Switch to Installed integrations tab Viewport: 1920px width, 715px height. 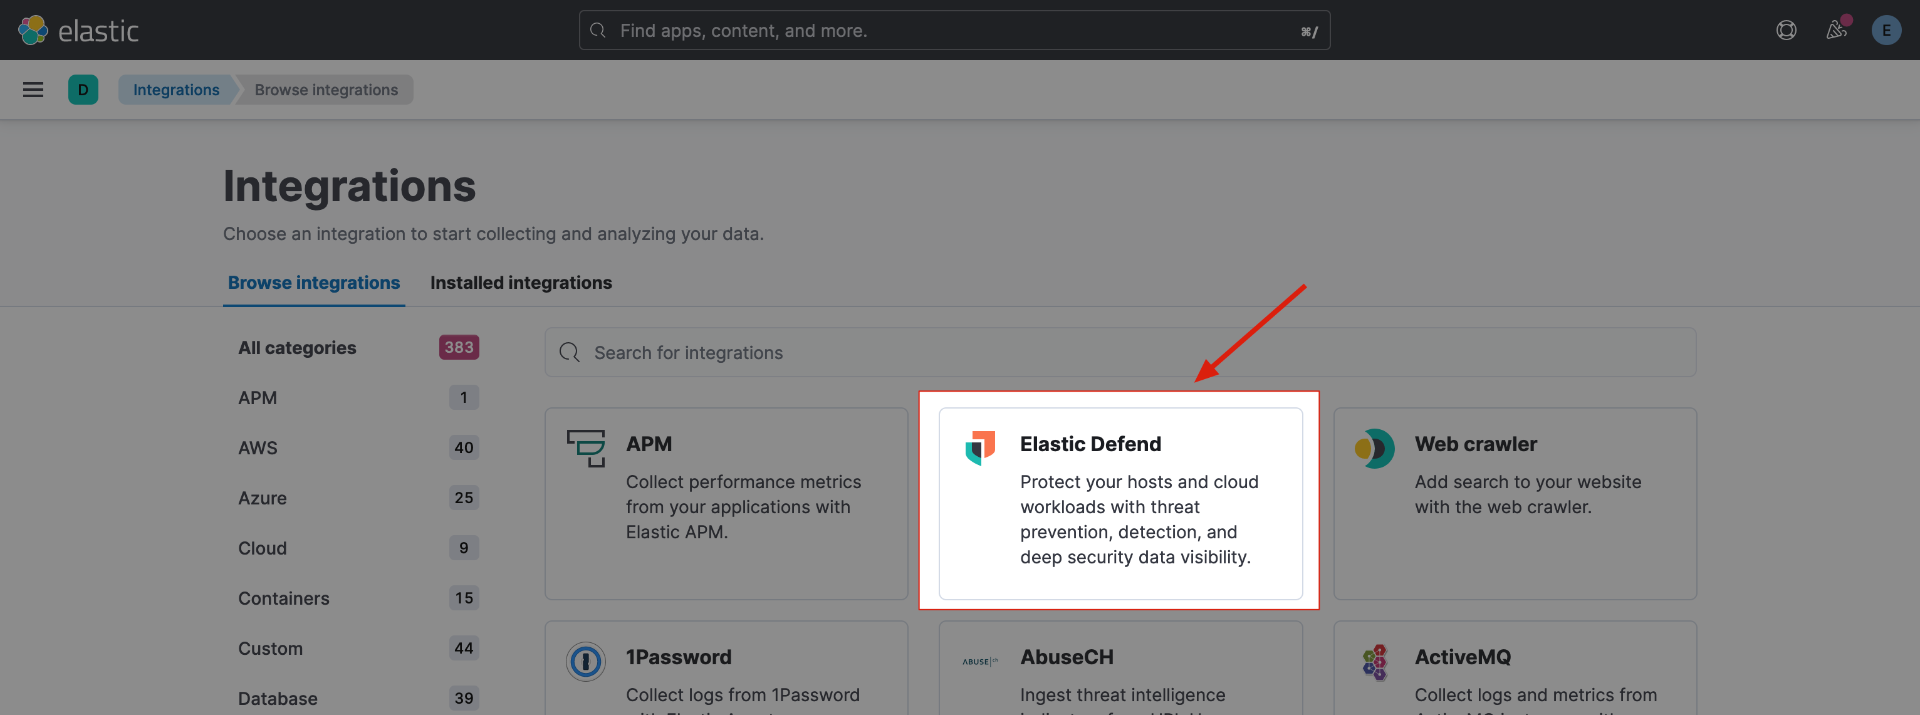click(x=521, y=283)
